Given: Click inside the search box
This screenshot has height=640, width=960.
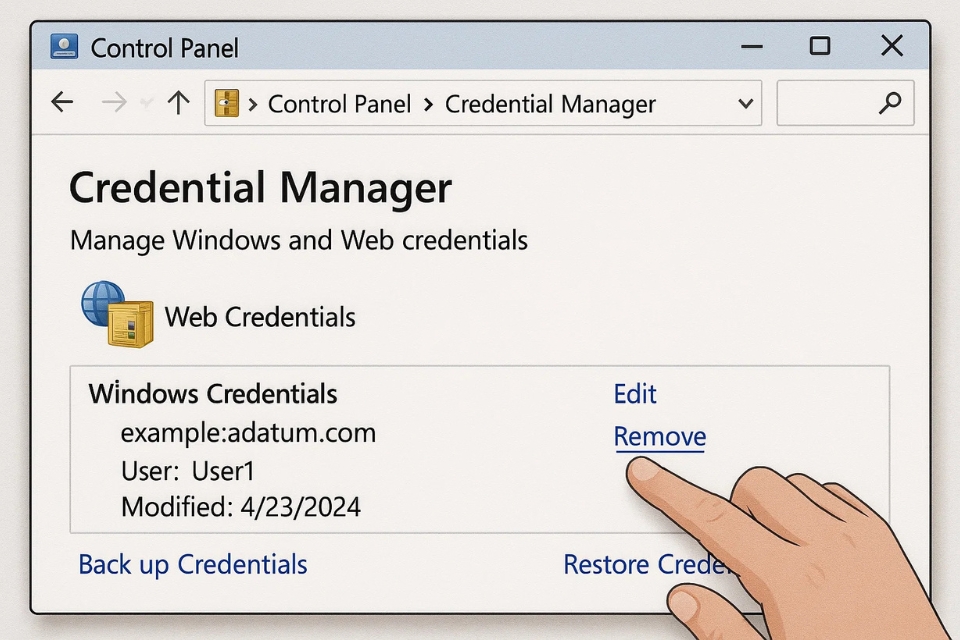Looking at the screenshot, I should pos(825,104).
